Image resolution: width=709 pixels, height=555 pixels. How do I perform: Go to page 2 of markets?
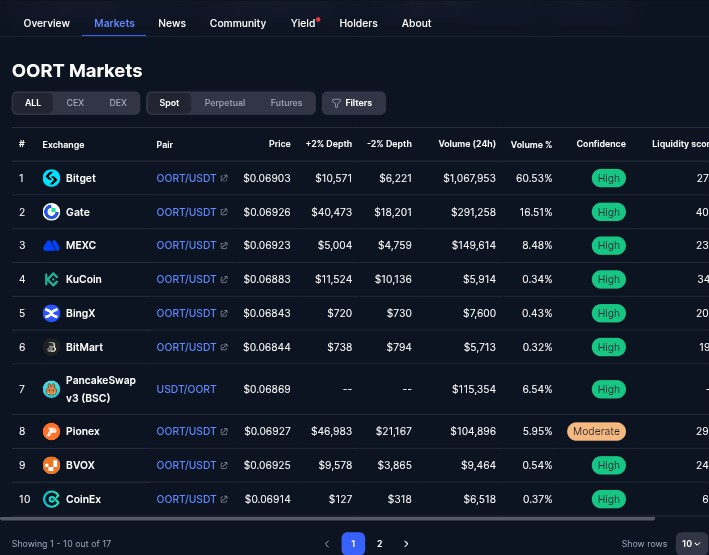(379, 544)
